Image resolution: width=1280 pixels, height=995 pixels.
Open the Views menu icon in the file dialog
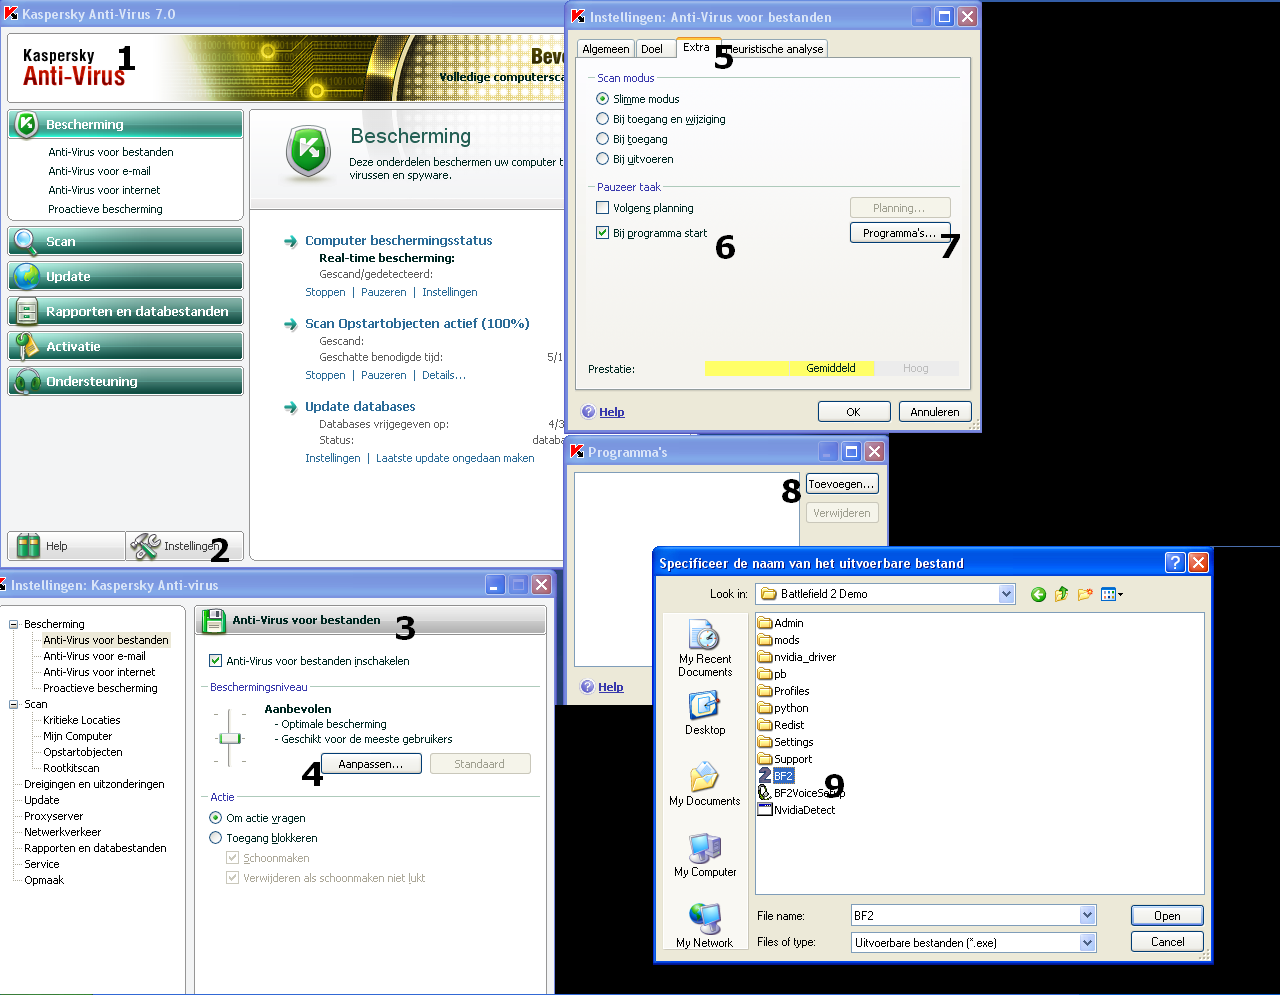click(1111, 594)
